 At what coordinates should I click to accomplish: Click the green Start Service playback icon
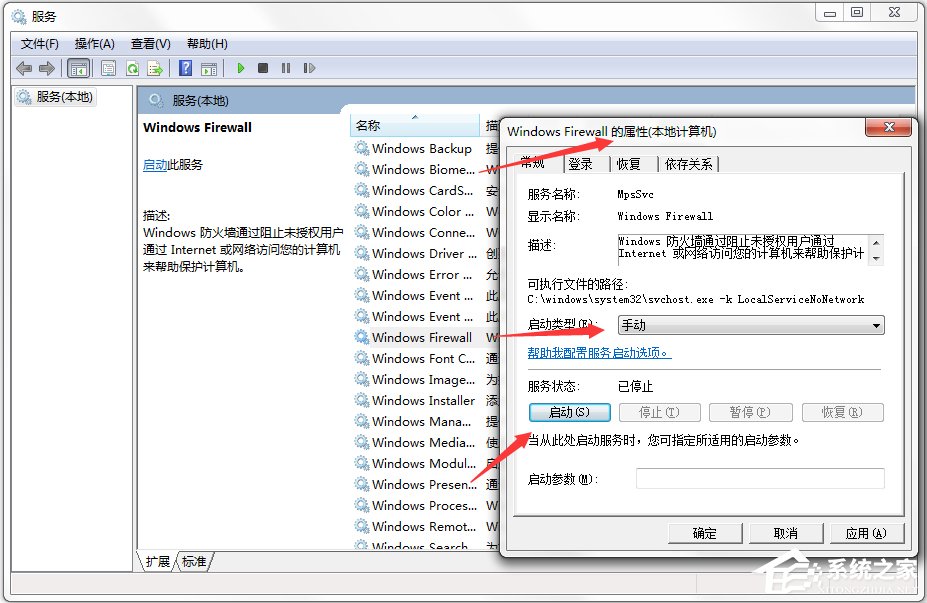coord(240,67)
